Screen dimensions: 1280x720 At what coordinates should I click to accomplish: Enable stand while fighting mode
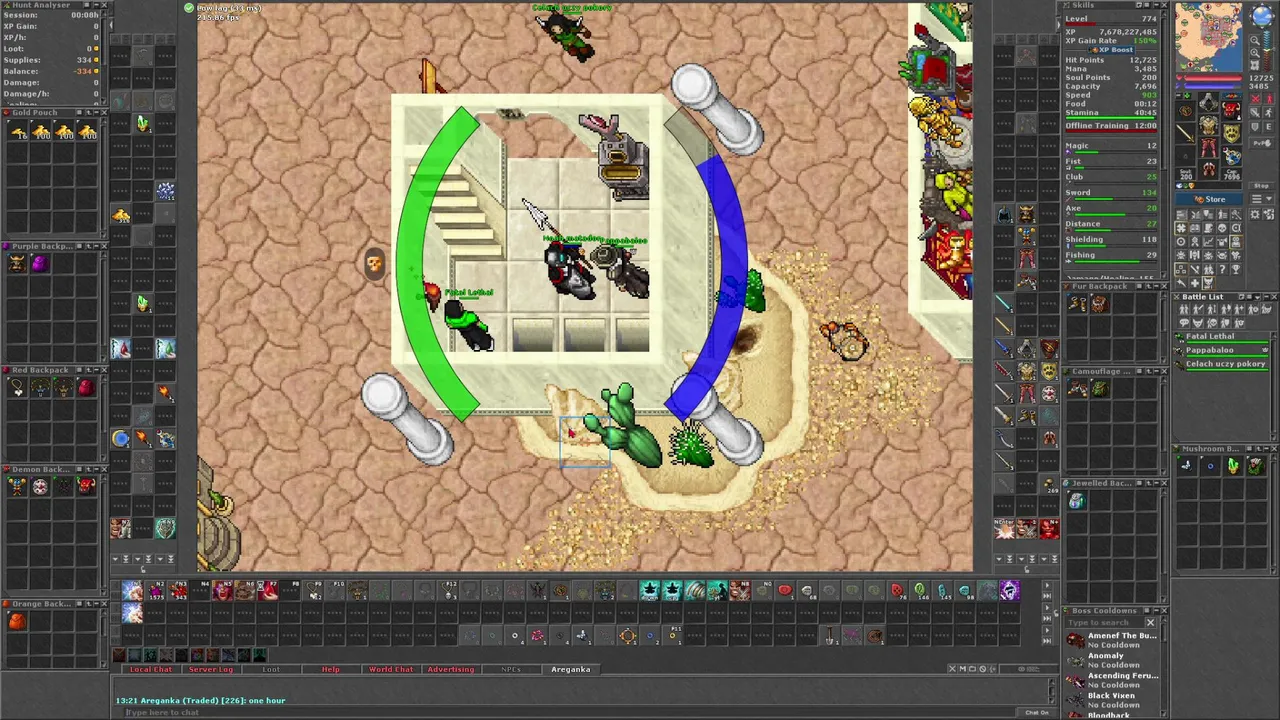(x=1270, y=98)
